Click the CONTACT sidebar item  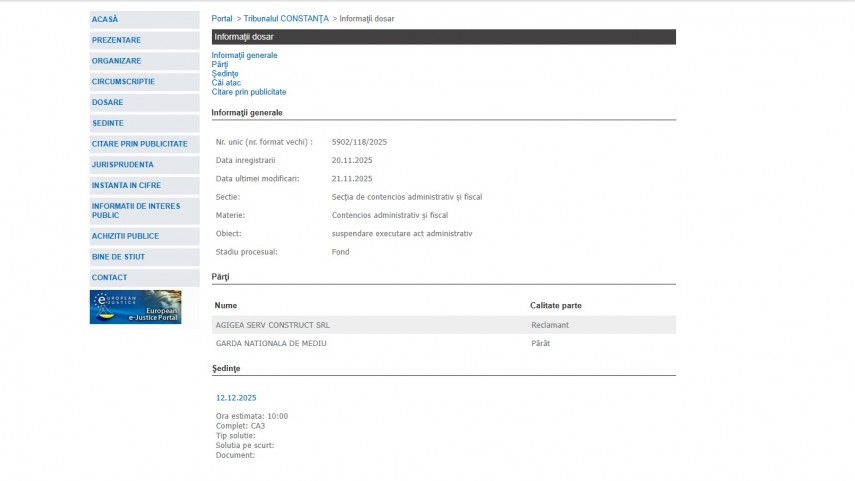coord(109,277)
